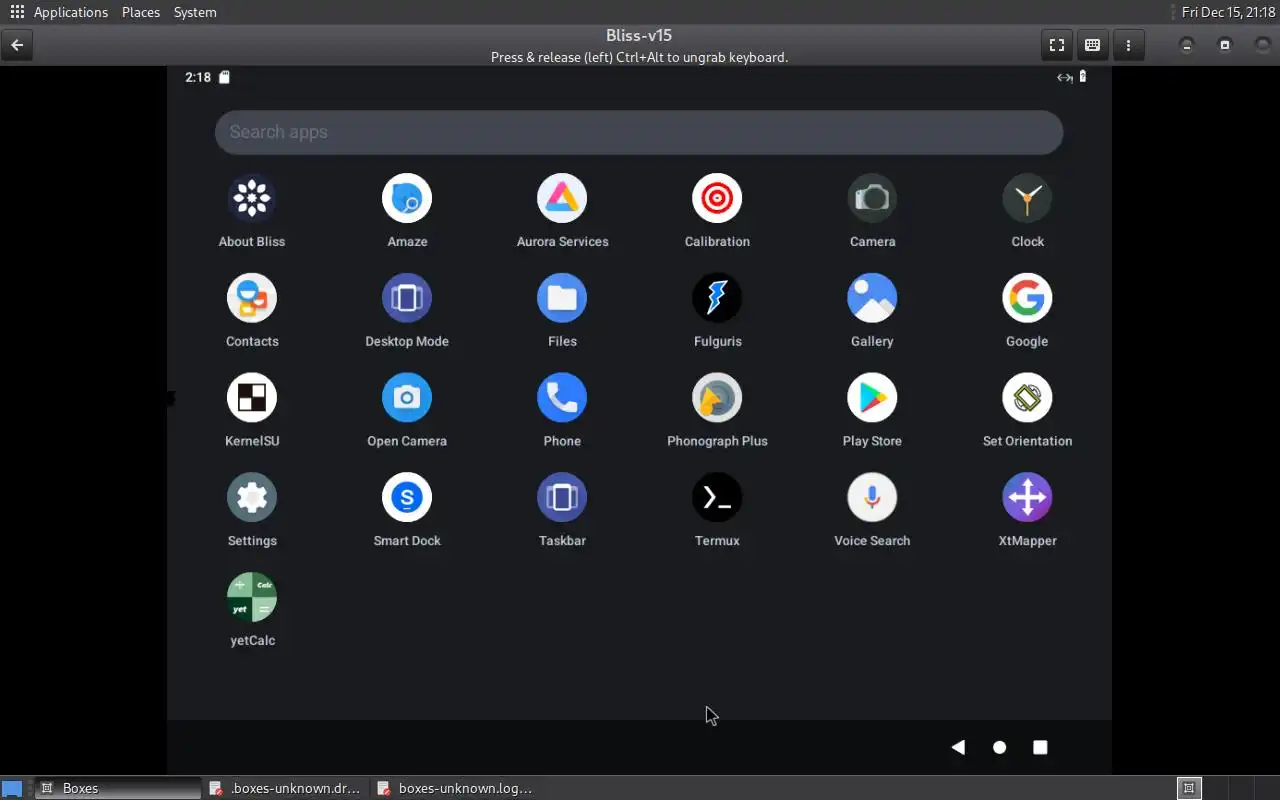Open the Boxes three-dot menu
Screen dimensions: 1280x800
click(1128, 45)
